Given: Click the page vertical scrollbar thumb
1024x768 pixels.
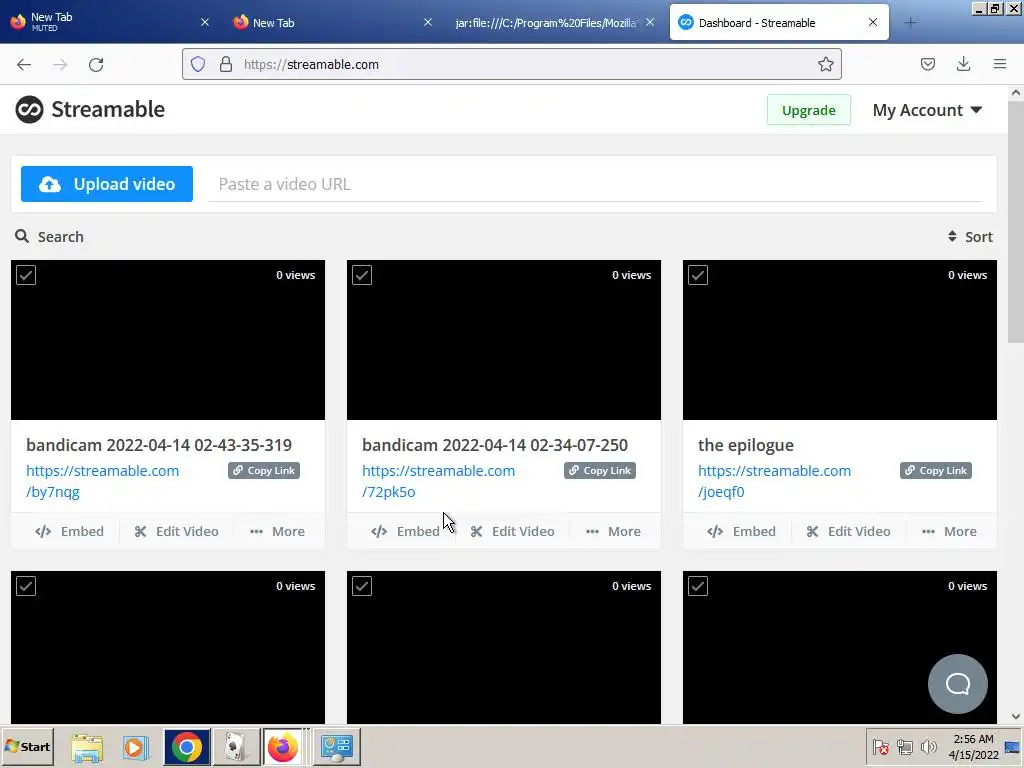Looking at the screenshot, I should pos(1016,222).
